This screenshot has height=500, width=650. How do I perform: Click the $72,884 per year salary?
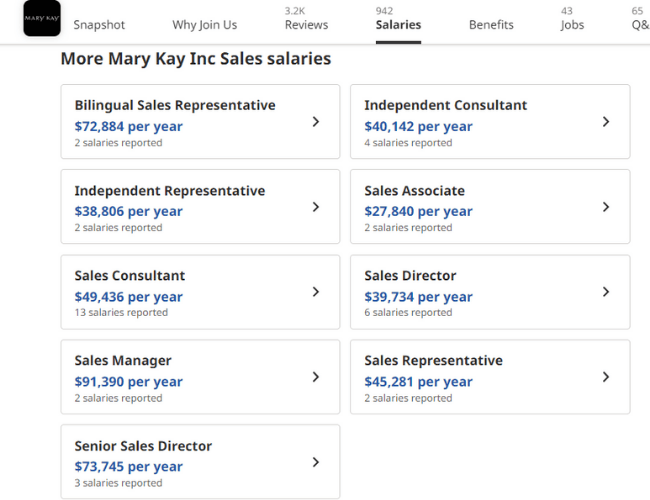point(129,126)
